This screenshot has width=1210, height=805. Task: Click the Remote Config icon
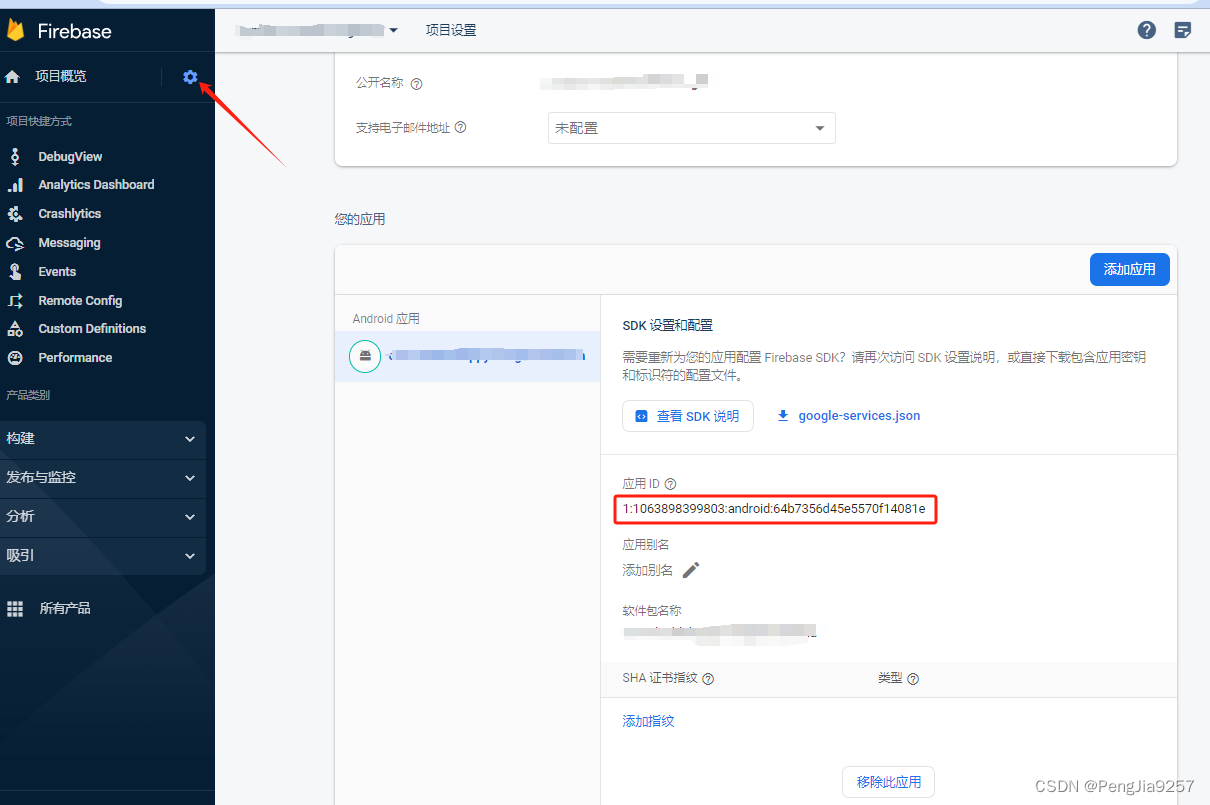click(15, 301)
